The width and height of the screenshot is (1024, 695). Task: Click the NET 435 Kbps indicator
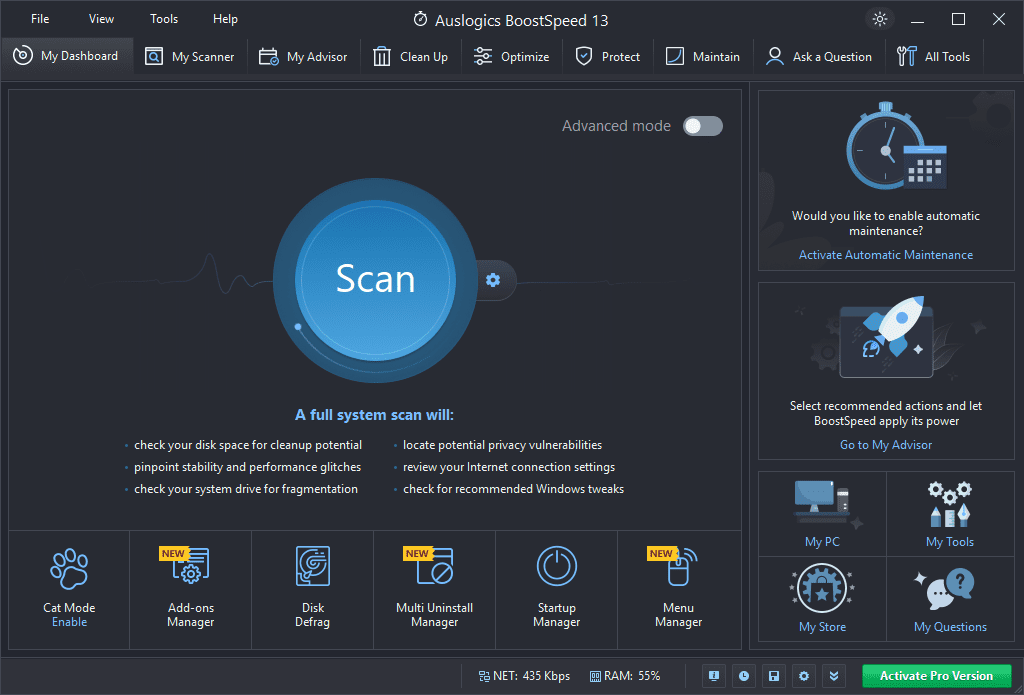tap(524, 676)
